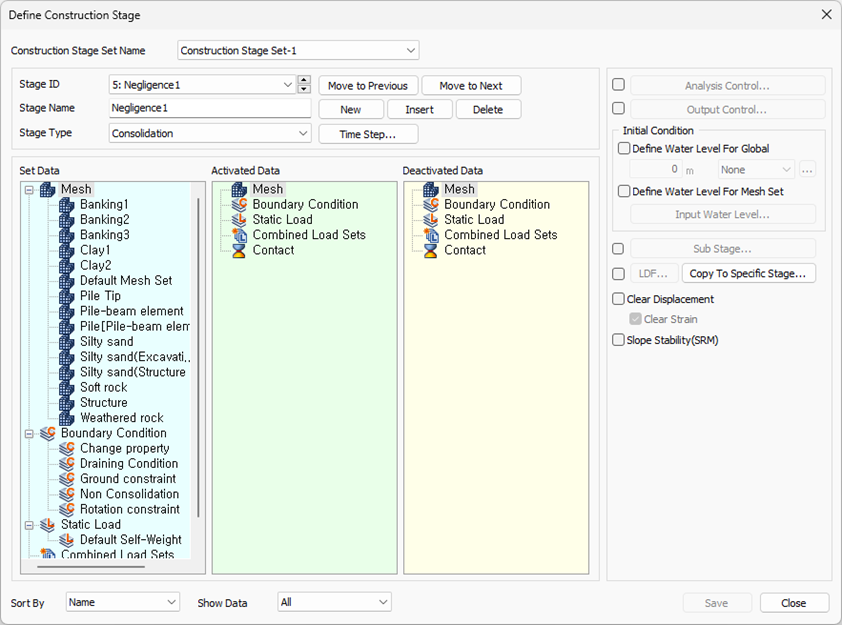Click the Banking1 mesh icon in Set Data
Viewport: 842px width, 625px height.
pos(67,205)
